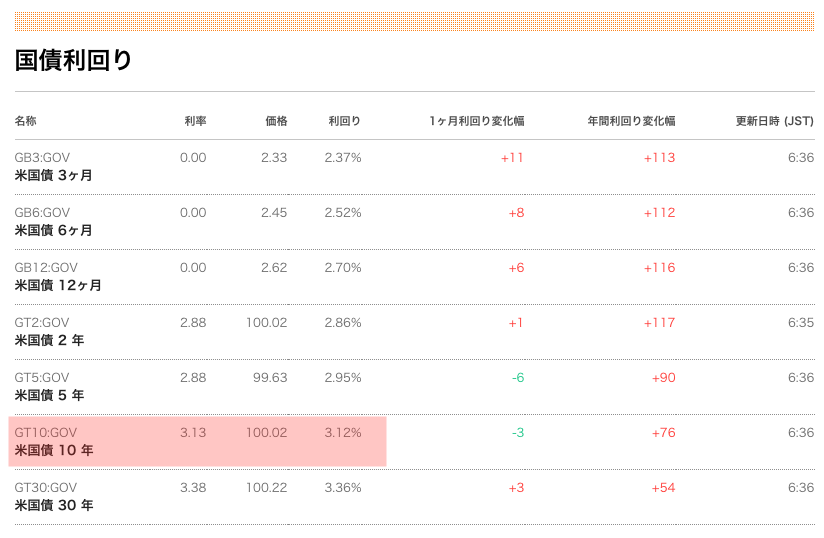
Task: Click the 利回り column header
Action: point(345,121)
